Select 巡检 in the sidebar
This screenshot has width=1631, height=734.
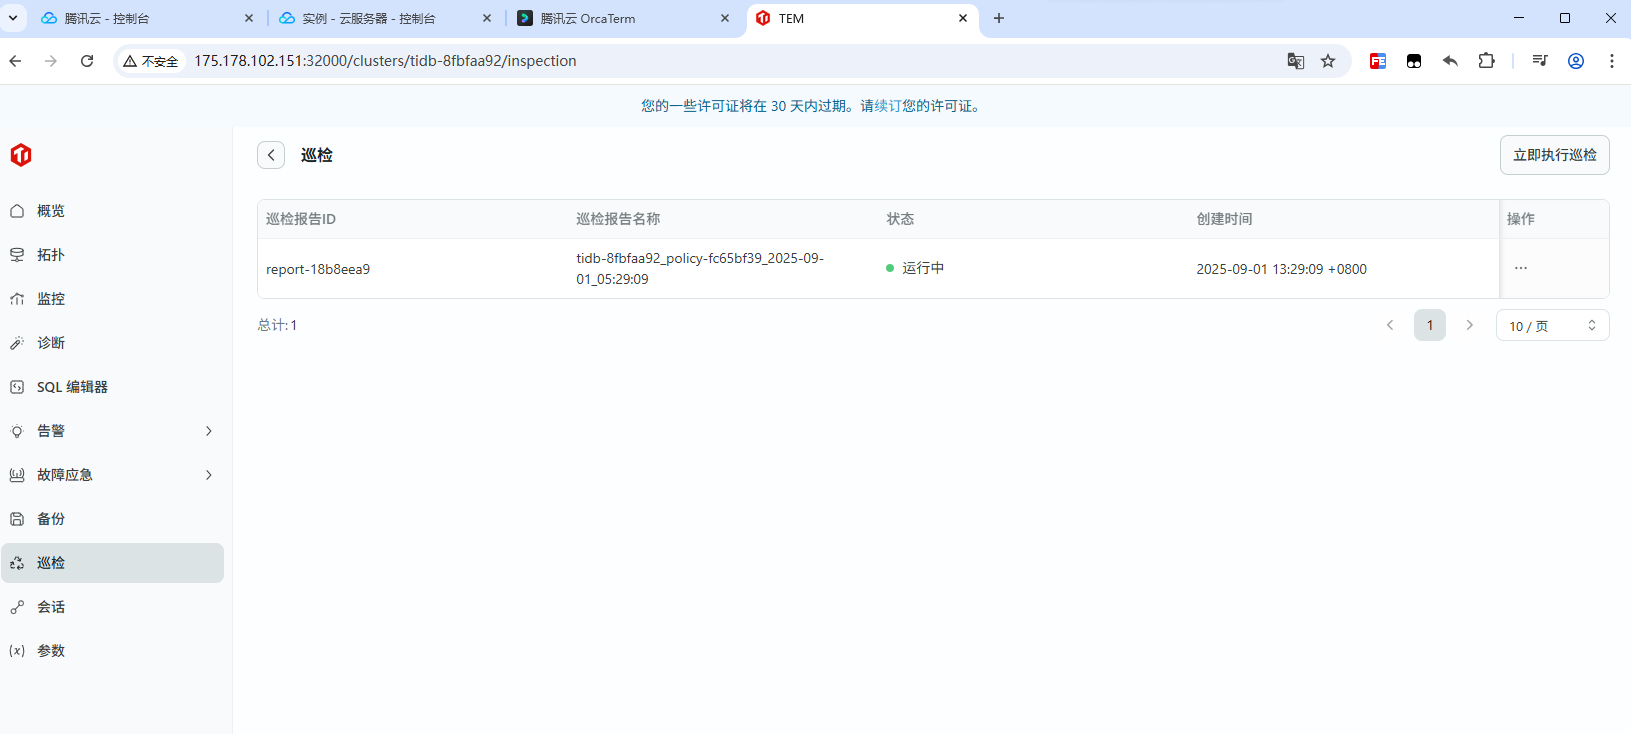point(112,563)
